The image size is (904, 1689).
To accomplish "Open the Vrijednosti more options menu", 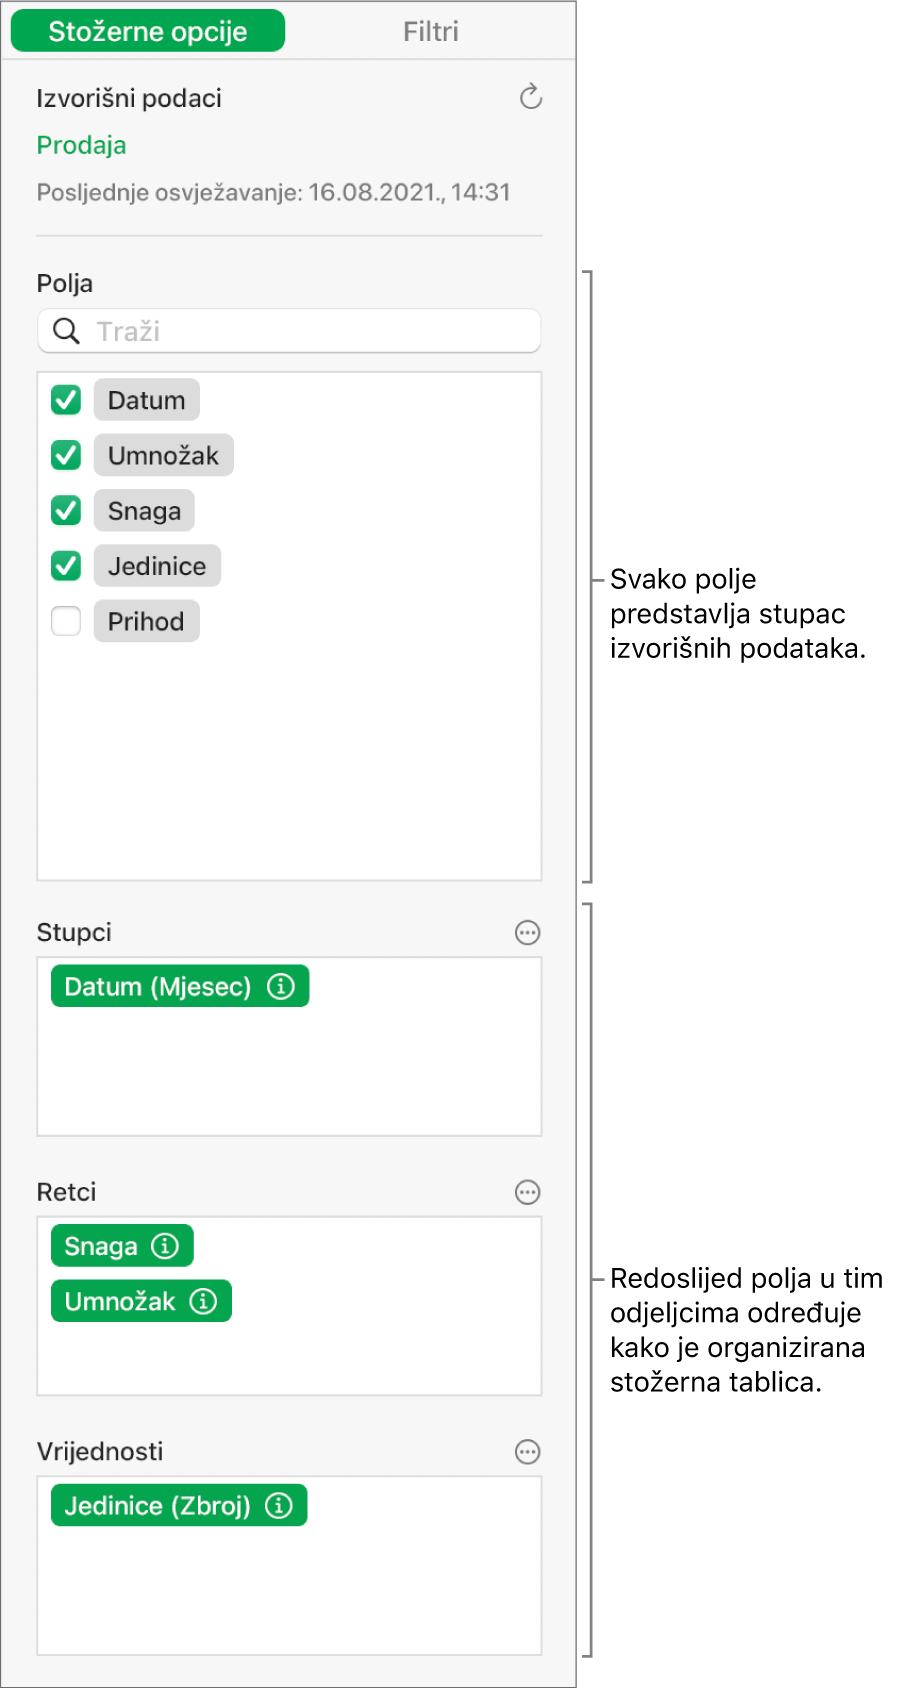I will click(527, 1452).
